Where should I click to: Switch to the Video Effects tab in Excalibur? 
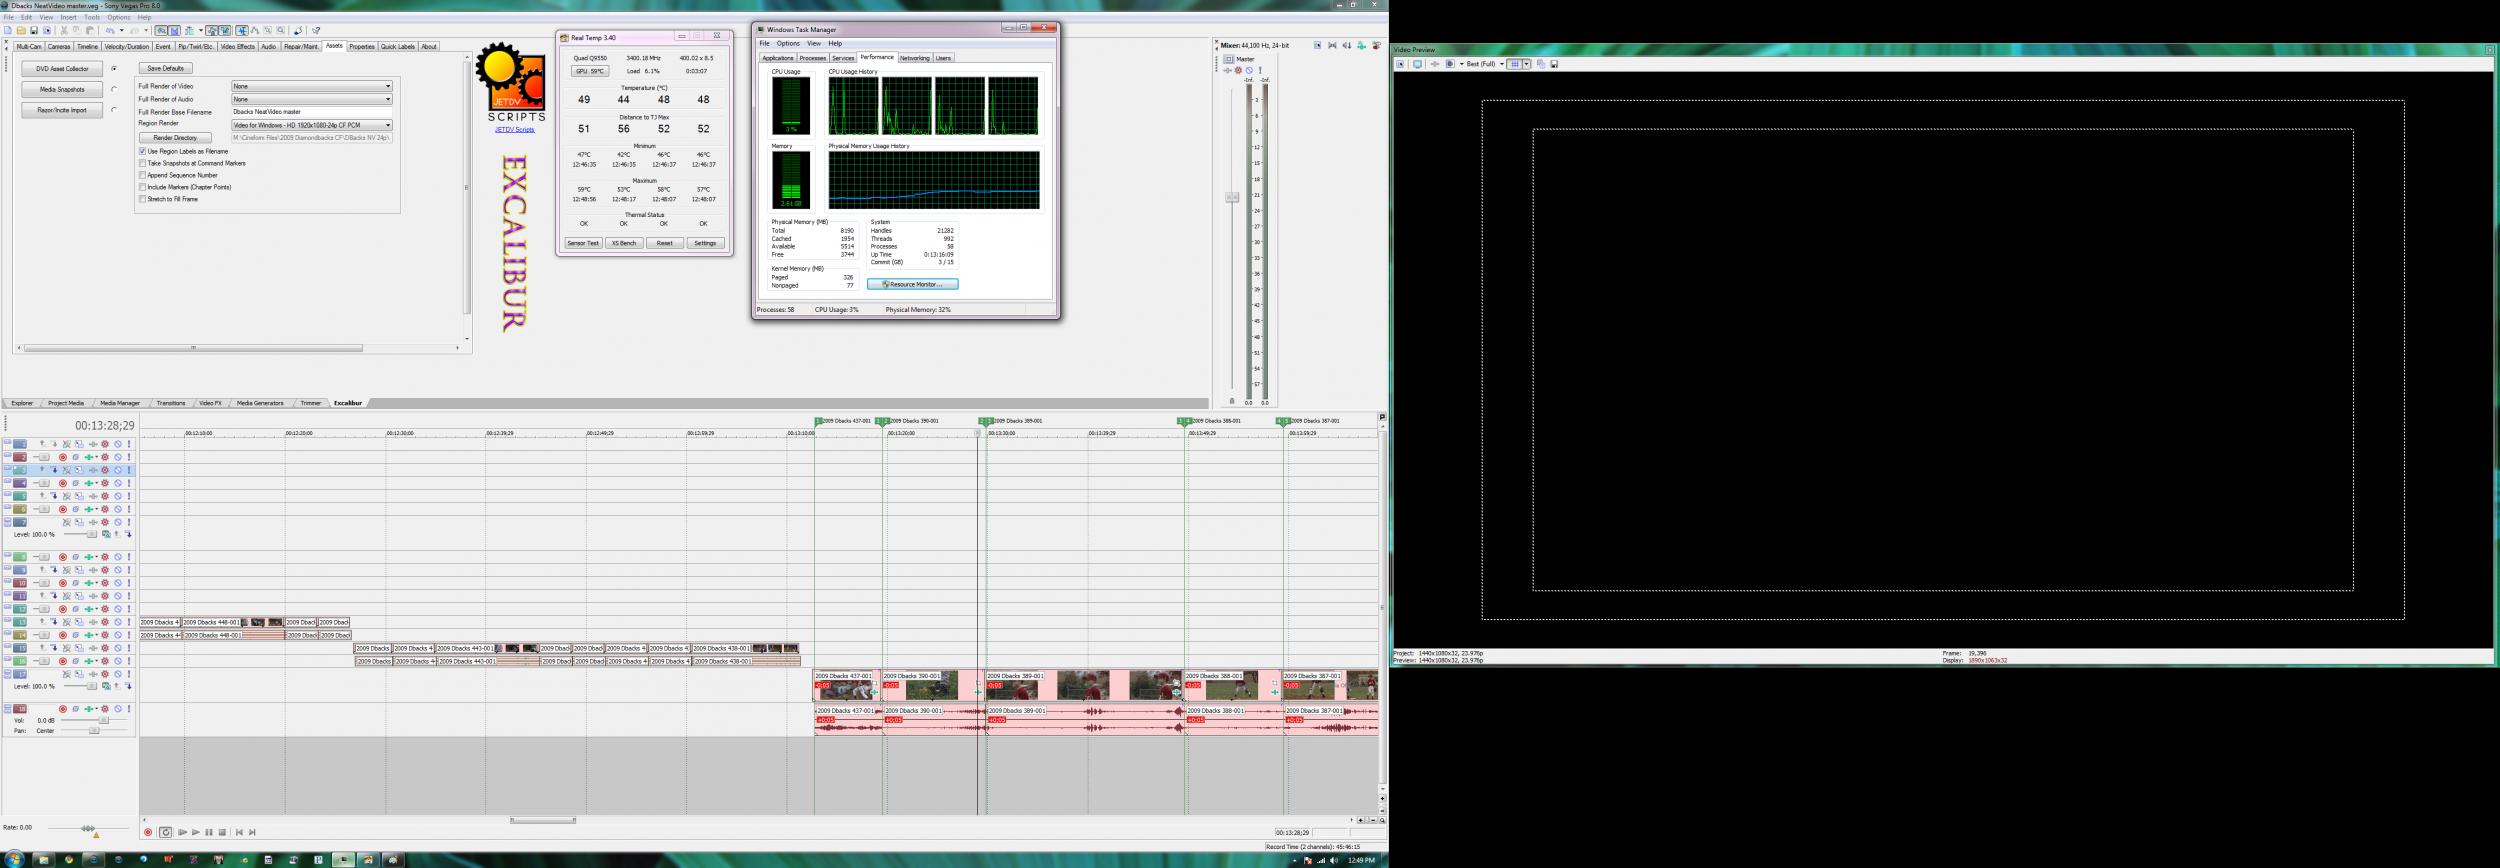(x=238, y=47)
